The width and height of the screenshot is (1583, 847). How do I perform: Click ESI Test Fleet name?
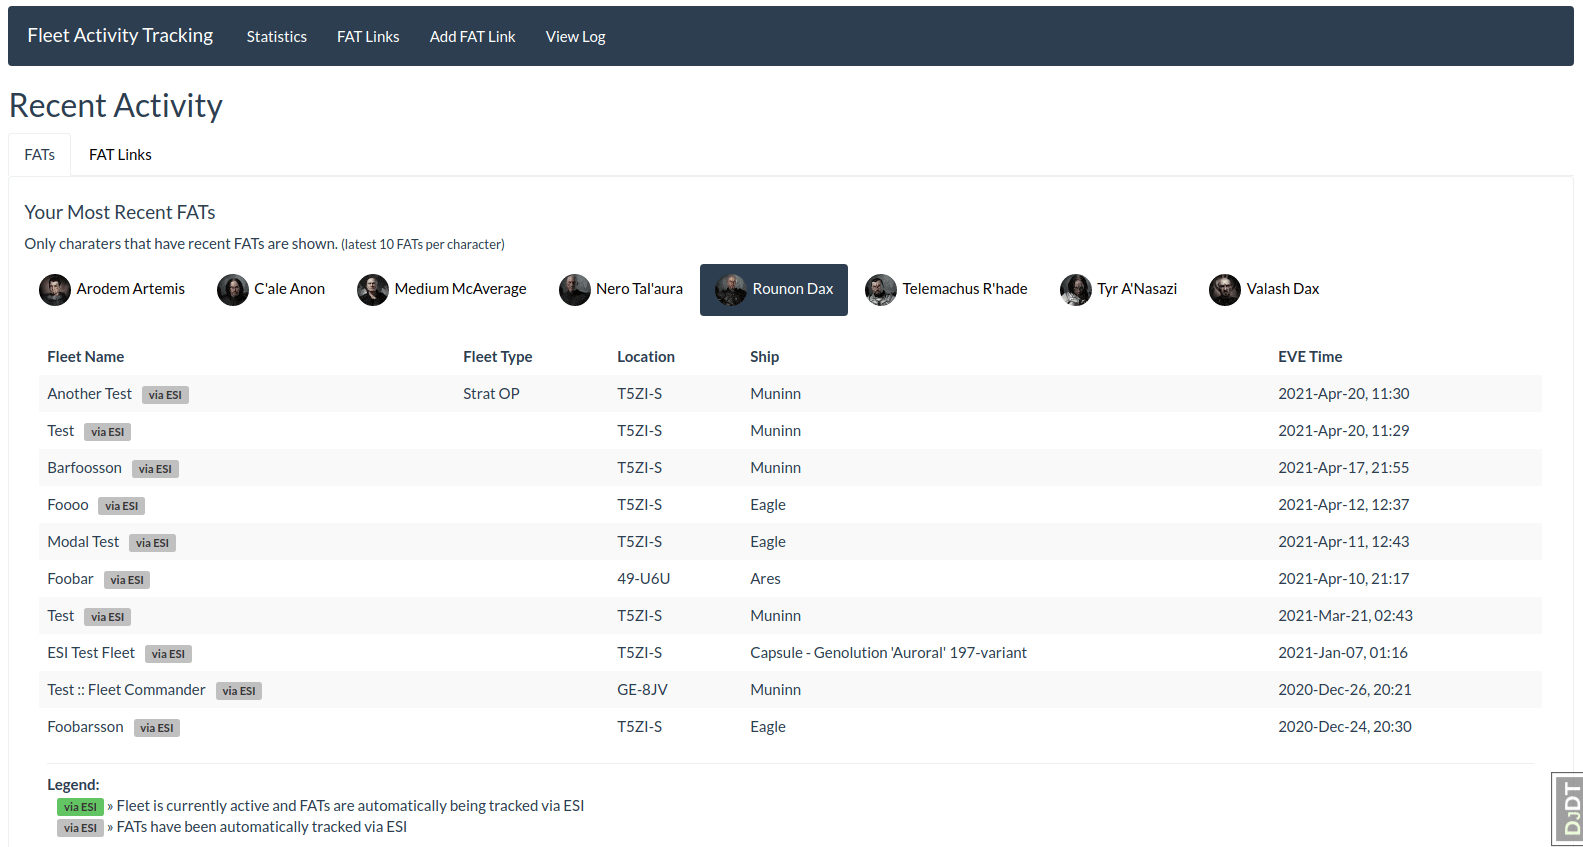(x=91, y=653)
